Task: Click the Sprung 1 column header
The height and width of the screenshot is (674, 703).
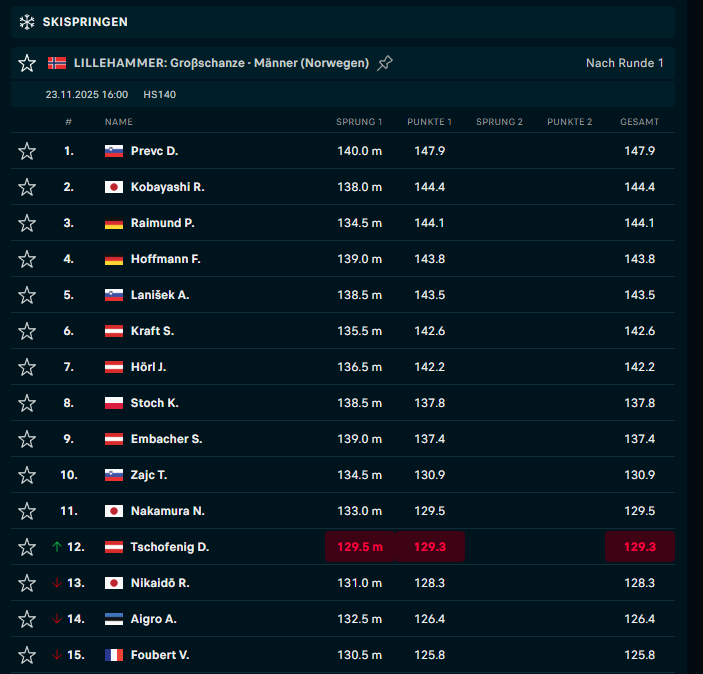Action: click(359, 122)
